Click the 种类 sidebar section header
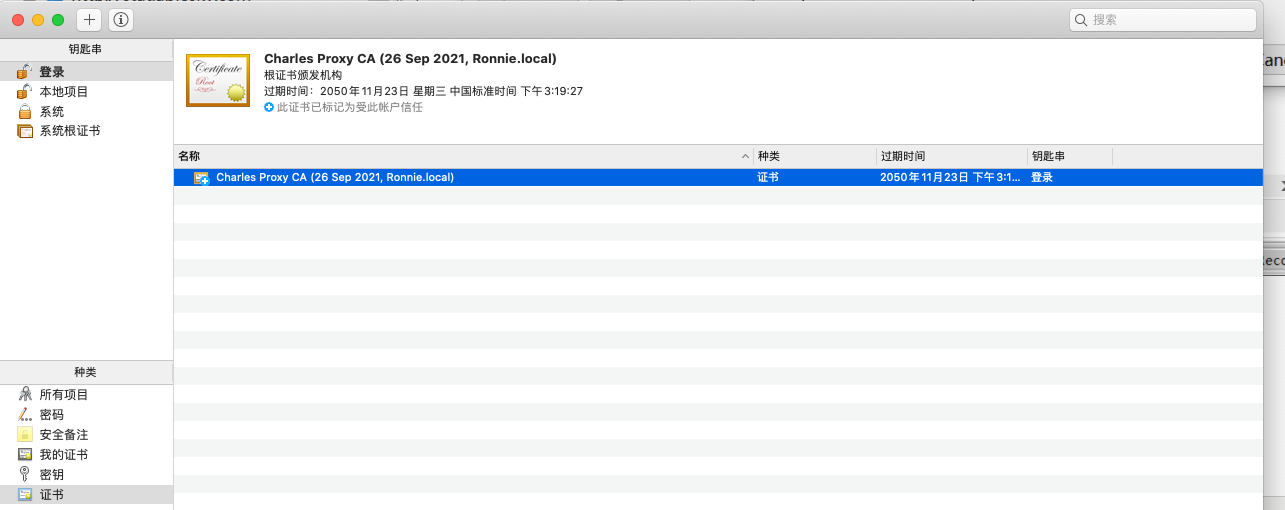Image resolution: width=1285 pixels, height=510 pixels. click(x=86, y=372)
